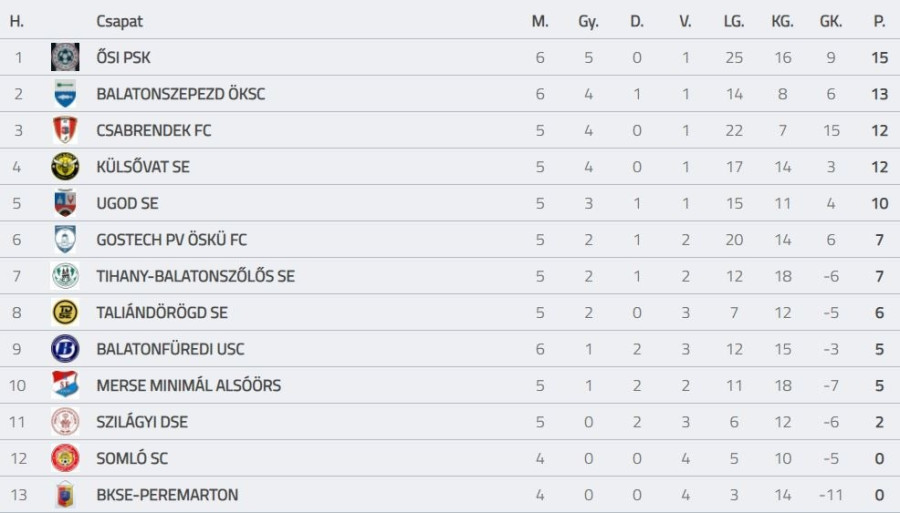Click the Balatonfüredi USC blue logo
This screenshot has height=513, width=900.
pos(65,349)
